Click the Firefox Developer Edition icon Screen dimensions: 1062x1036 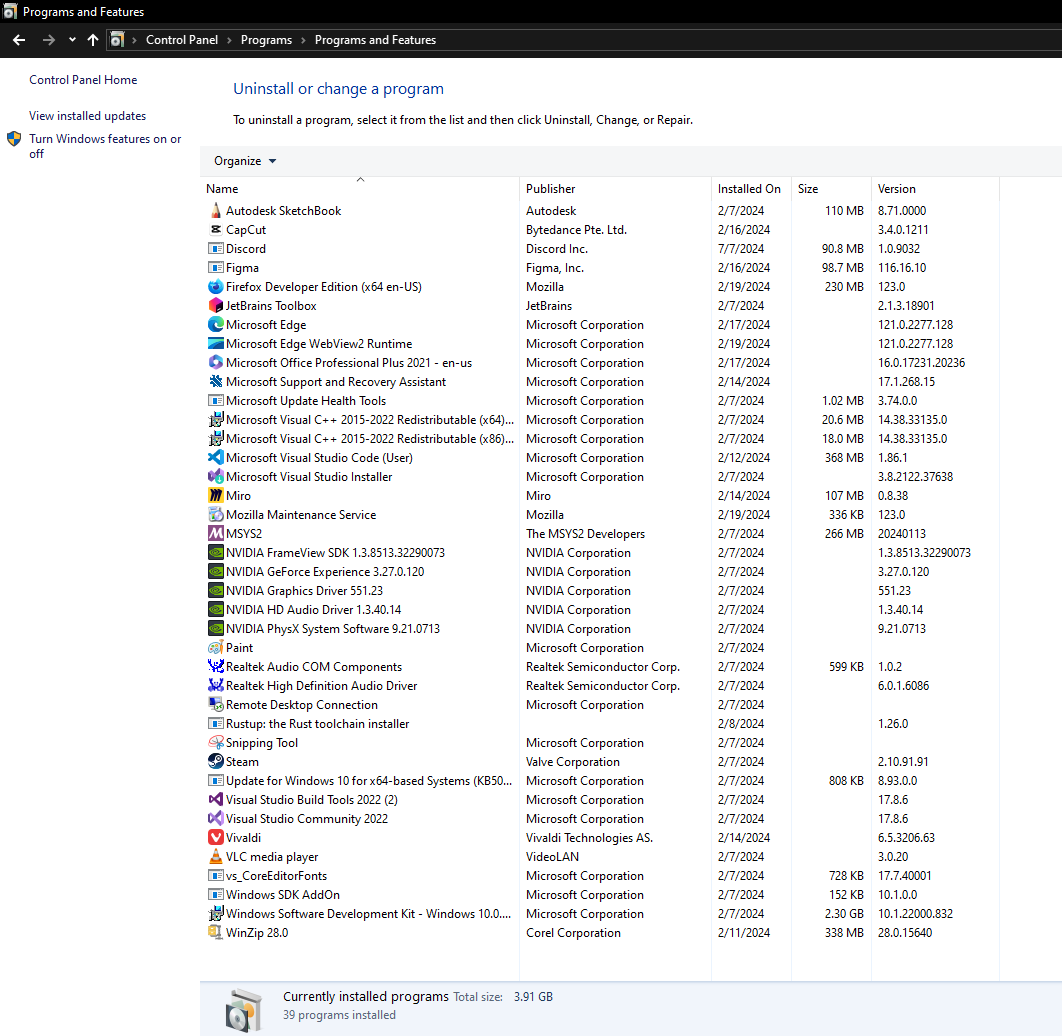[215, 286]
